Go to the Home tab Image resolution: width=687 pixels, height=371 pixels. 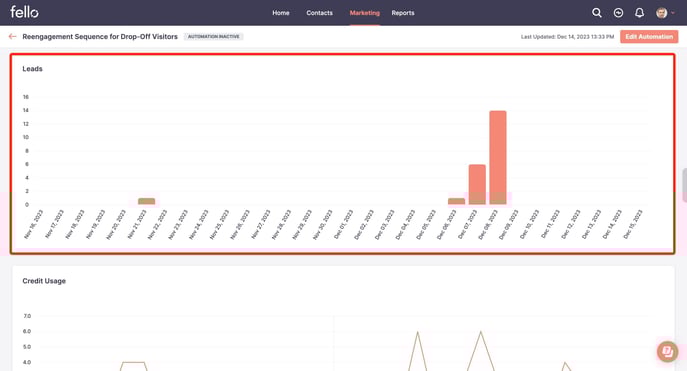280,13
